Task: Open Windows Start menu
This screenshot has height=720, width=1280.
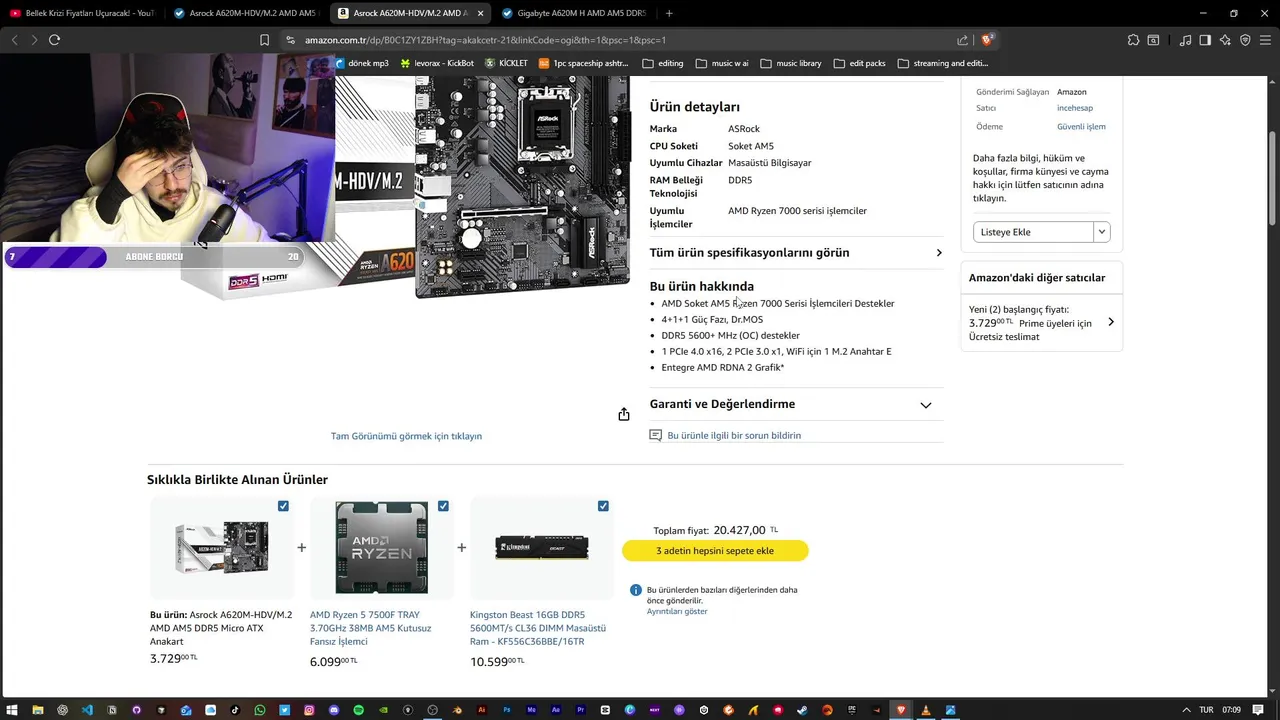Action: (12, 710)
